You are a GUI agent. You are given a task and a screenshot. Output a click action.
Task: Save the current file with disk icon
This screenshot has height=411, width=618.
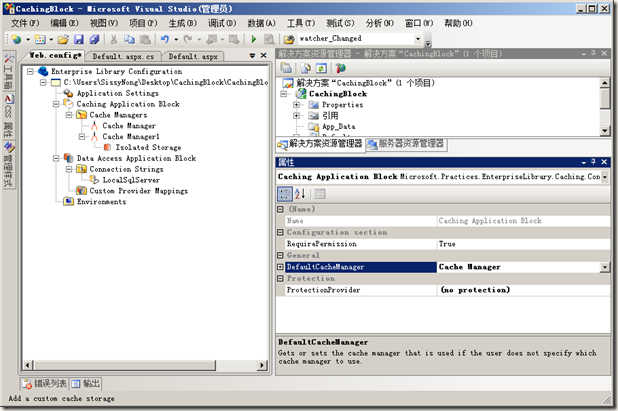point(79,39)
